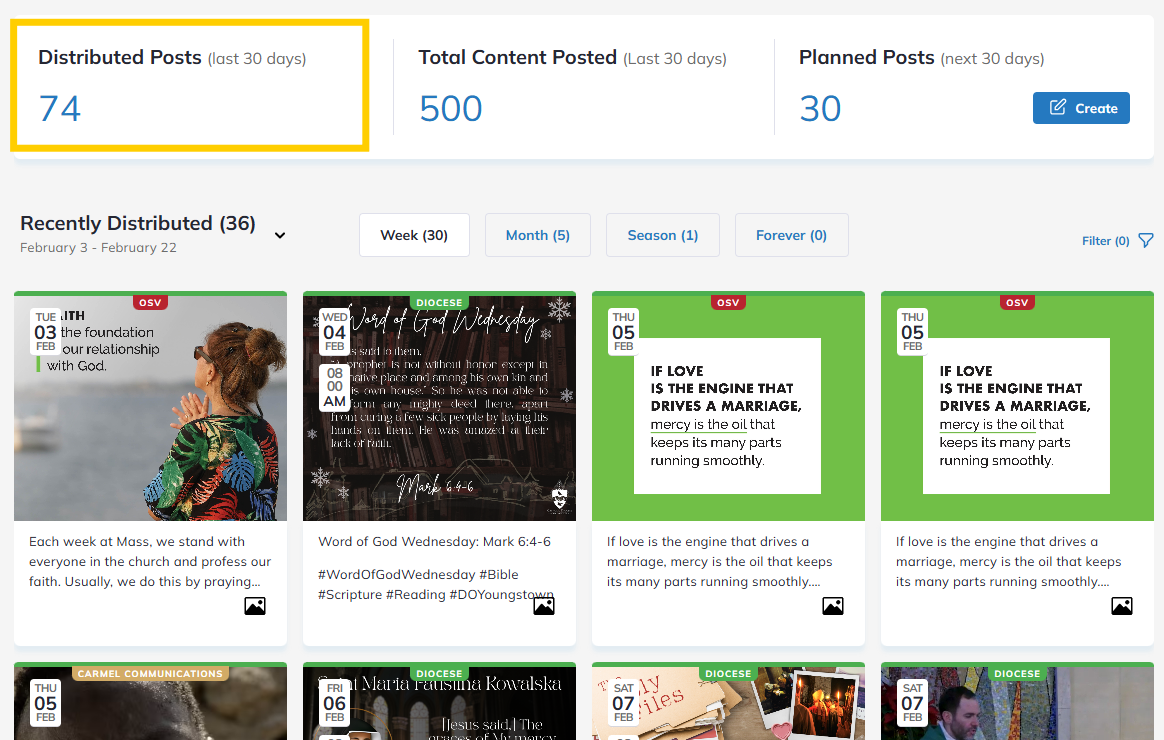This screenshot has height=740, width=1164.
Task: Click the filter funnel icon
Action: [1146, 240]
